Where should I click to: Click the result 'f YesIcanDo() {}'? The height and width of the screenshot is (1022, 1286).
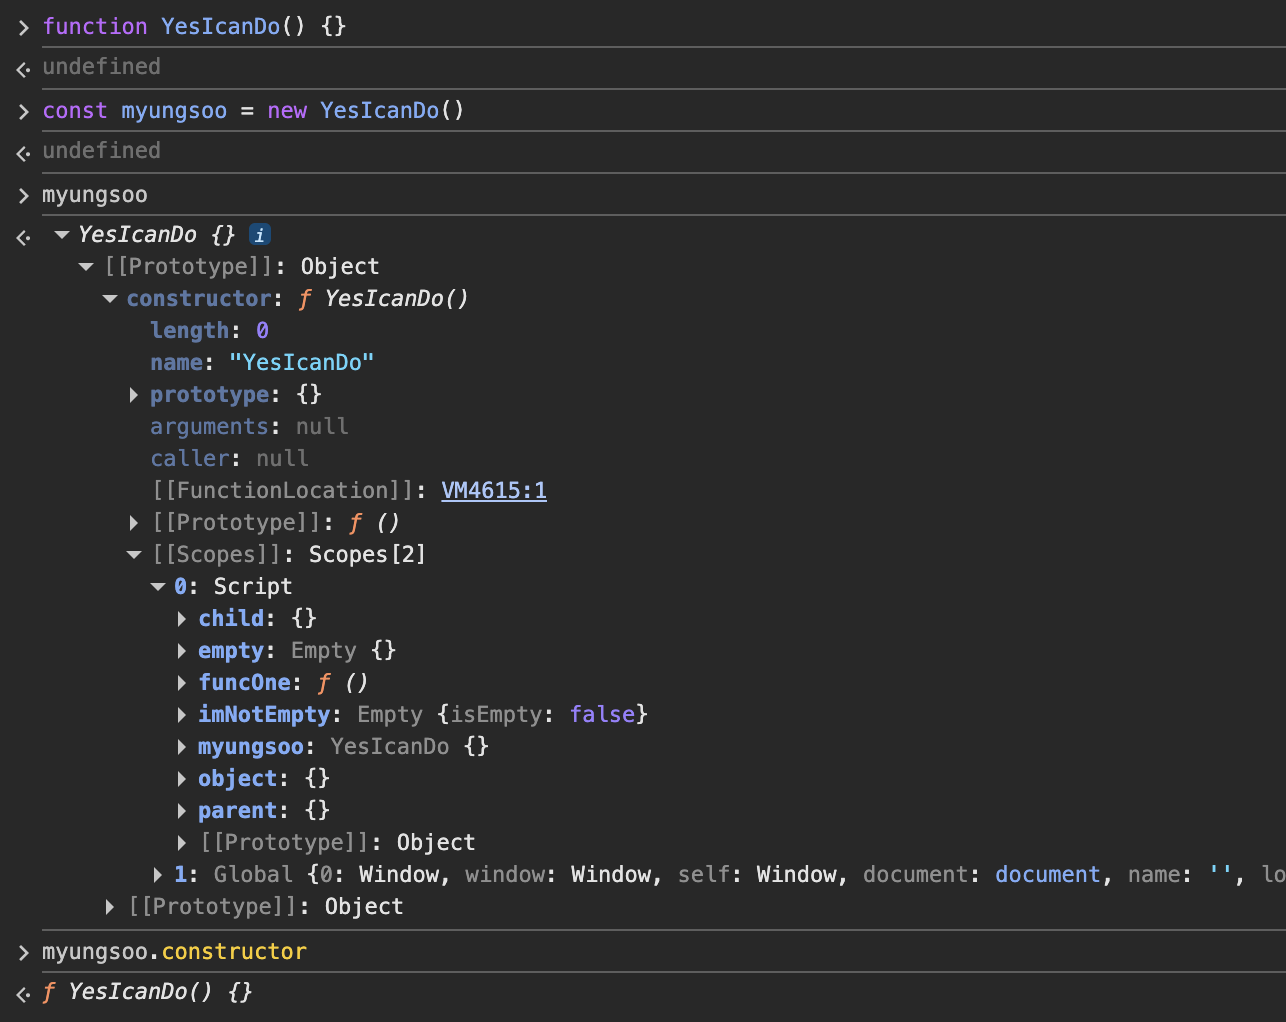147,992
